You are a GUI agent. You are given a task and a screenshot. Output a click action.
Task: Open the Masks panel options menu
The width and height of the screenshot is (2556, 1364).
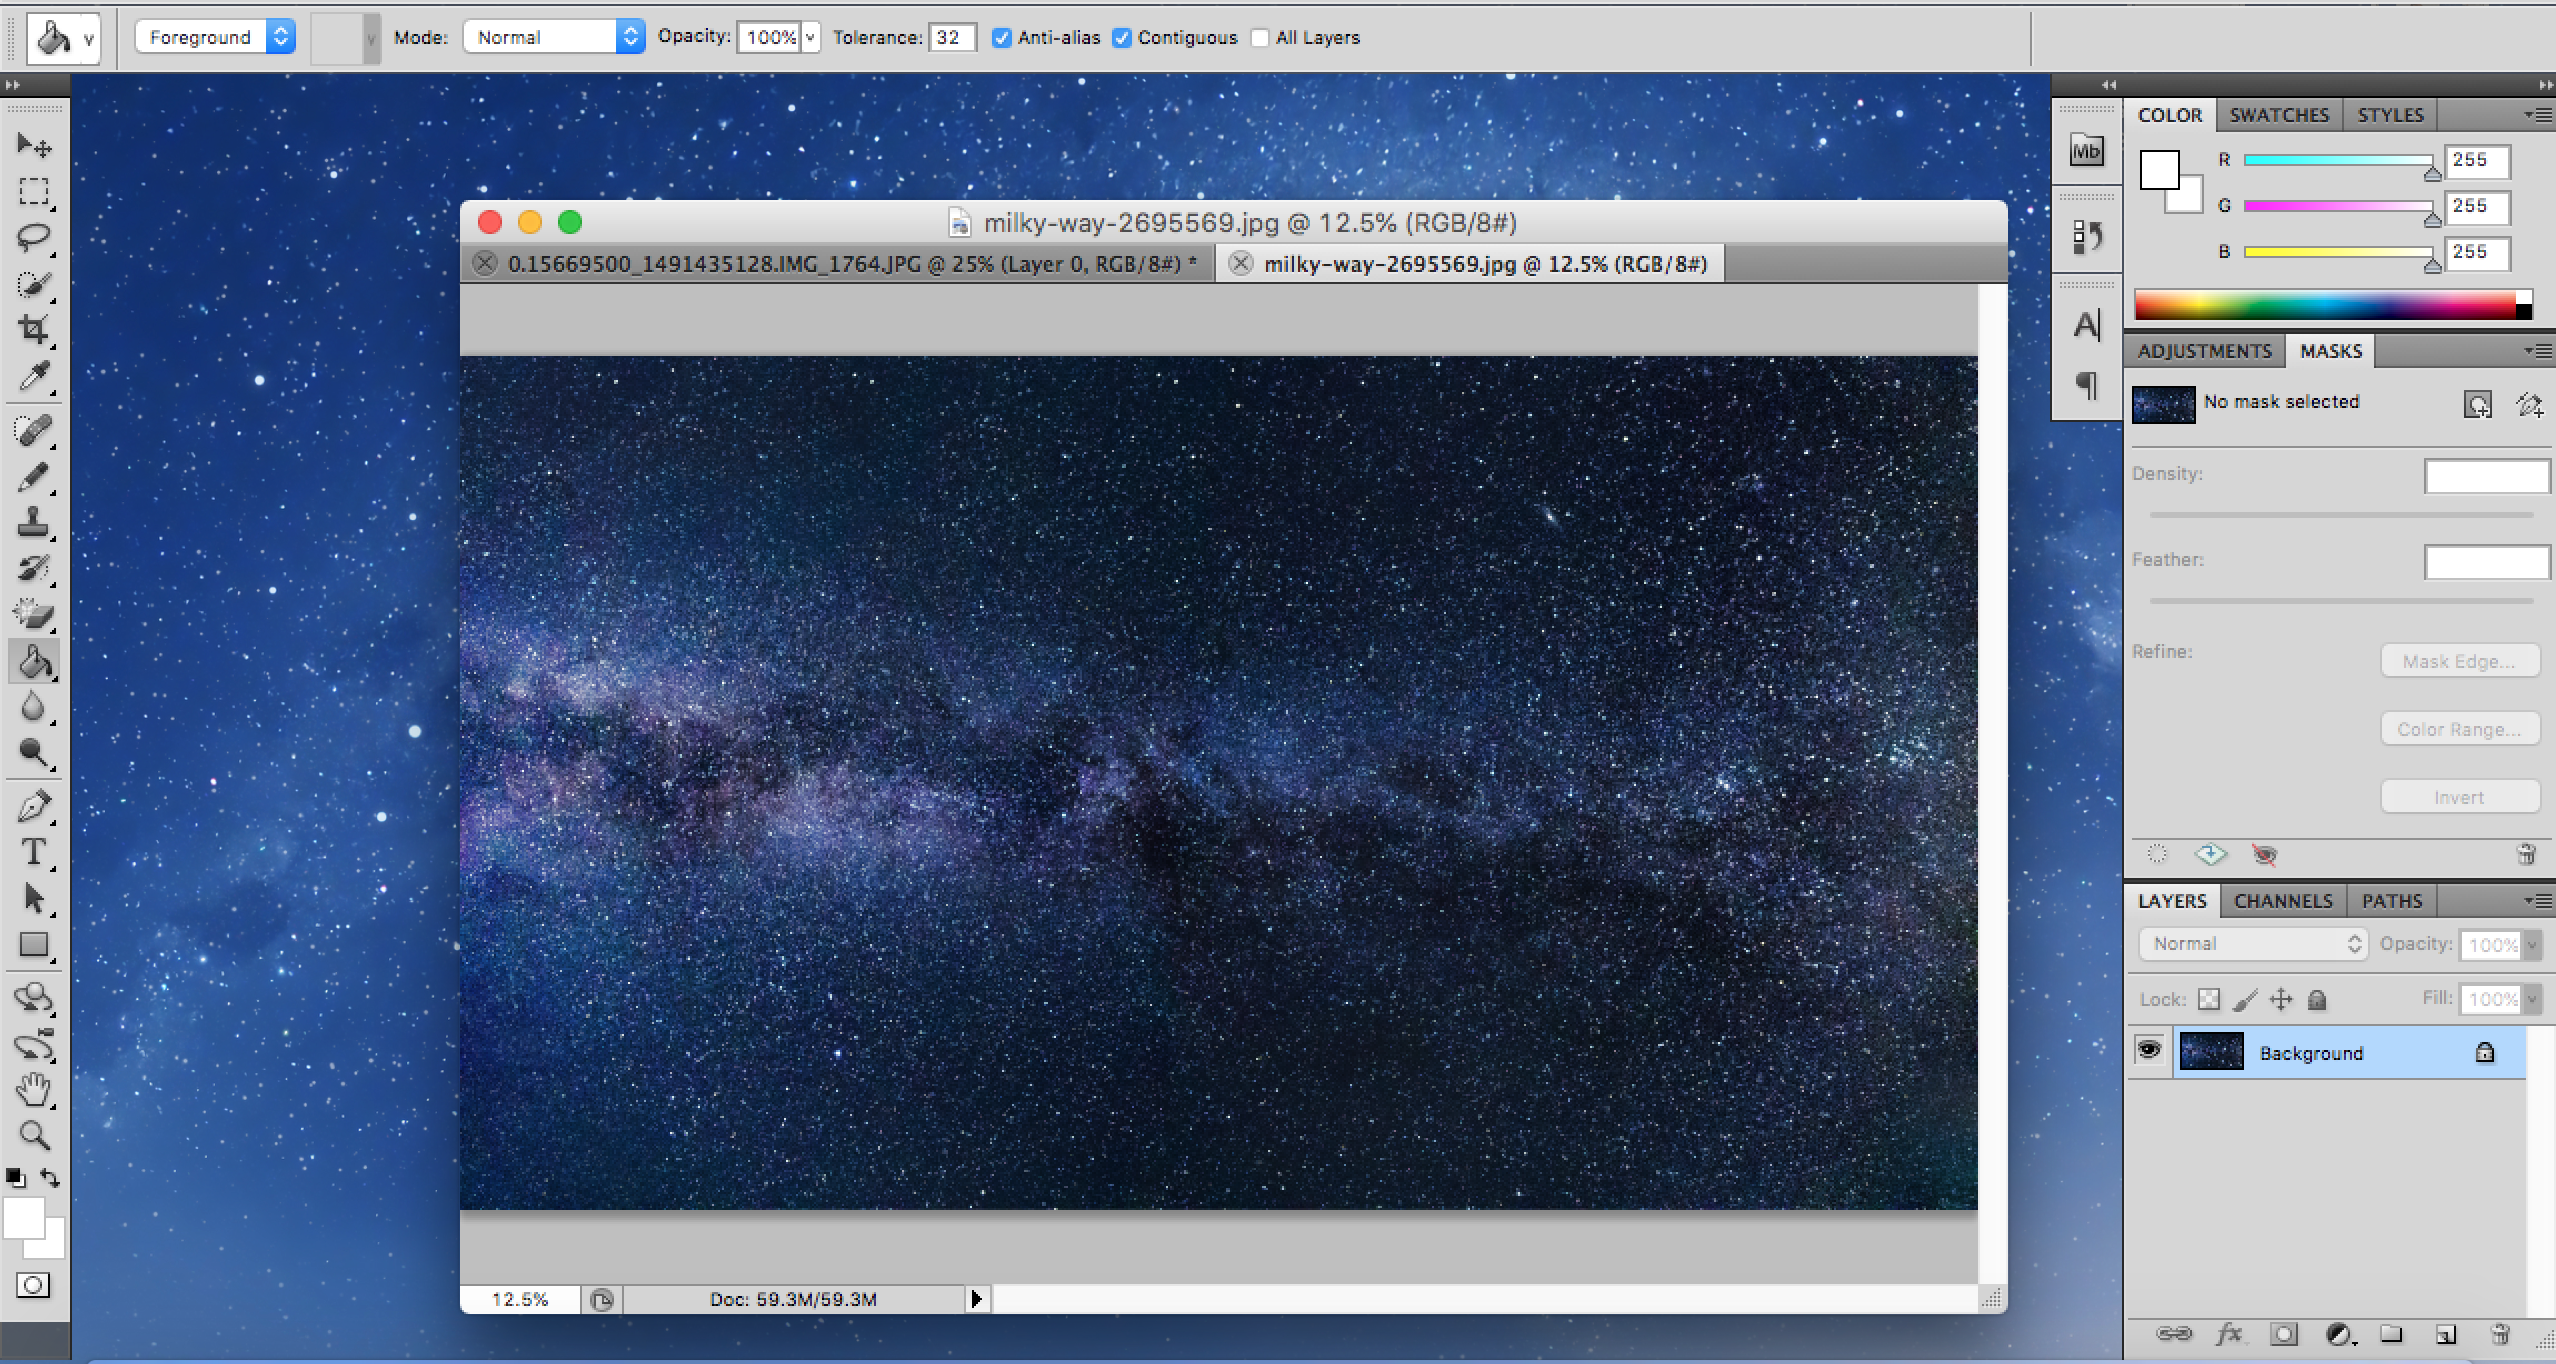pyautogui.click(x=2538, y=351)
